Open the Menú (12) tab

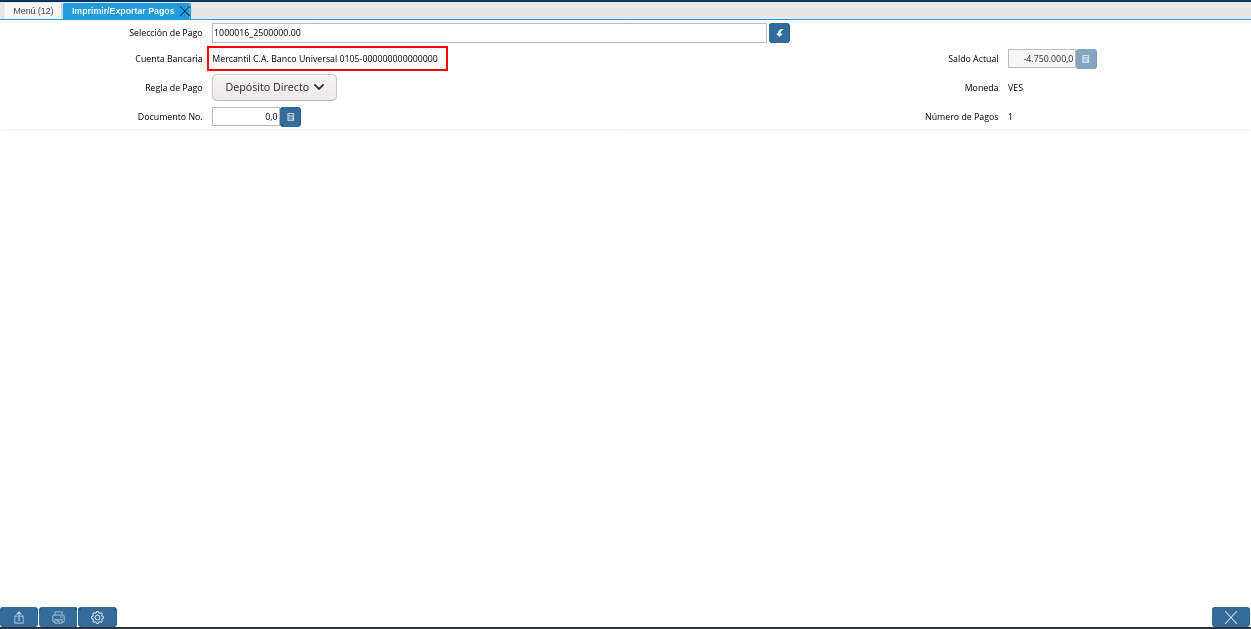[33, 11]
